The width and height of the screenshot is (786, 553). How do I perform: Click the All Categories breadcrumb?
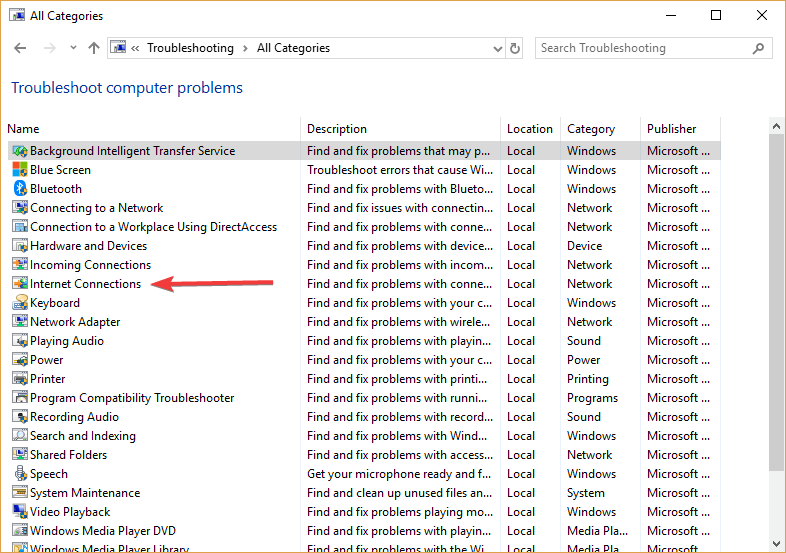293,48
